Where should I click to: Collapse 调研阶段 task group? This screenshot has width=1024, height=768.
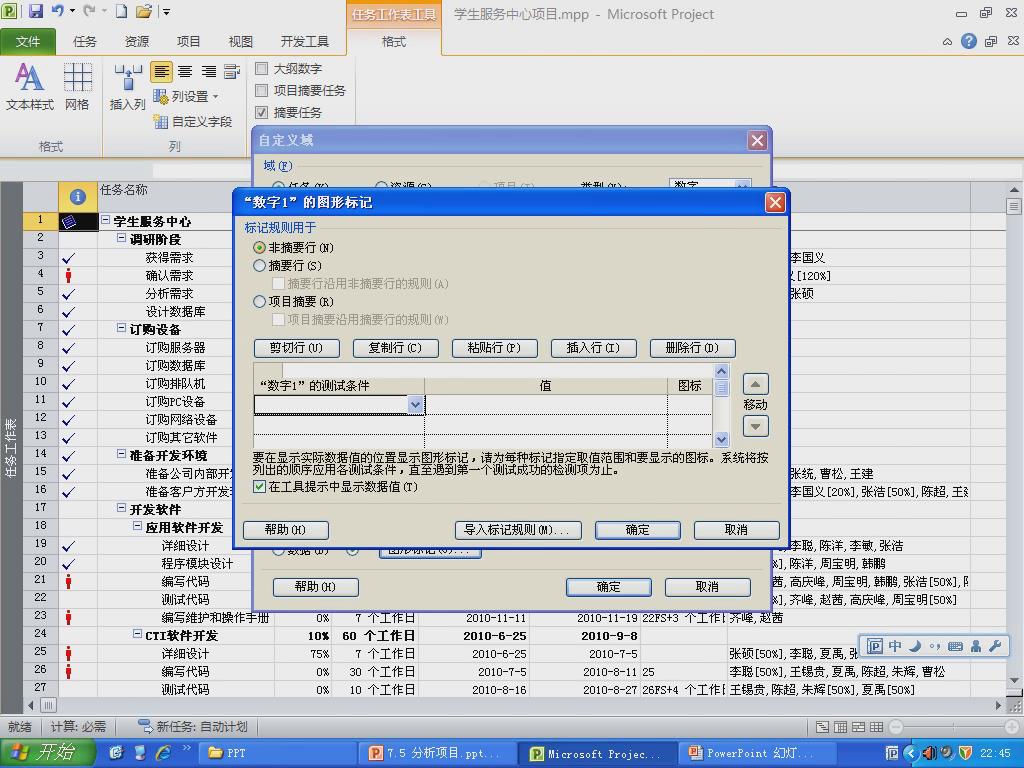point(121,238)
